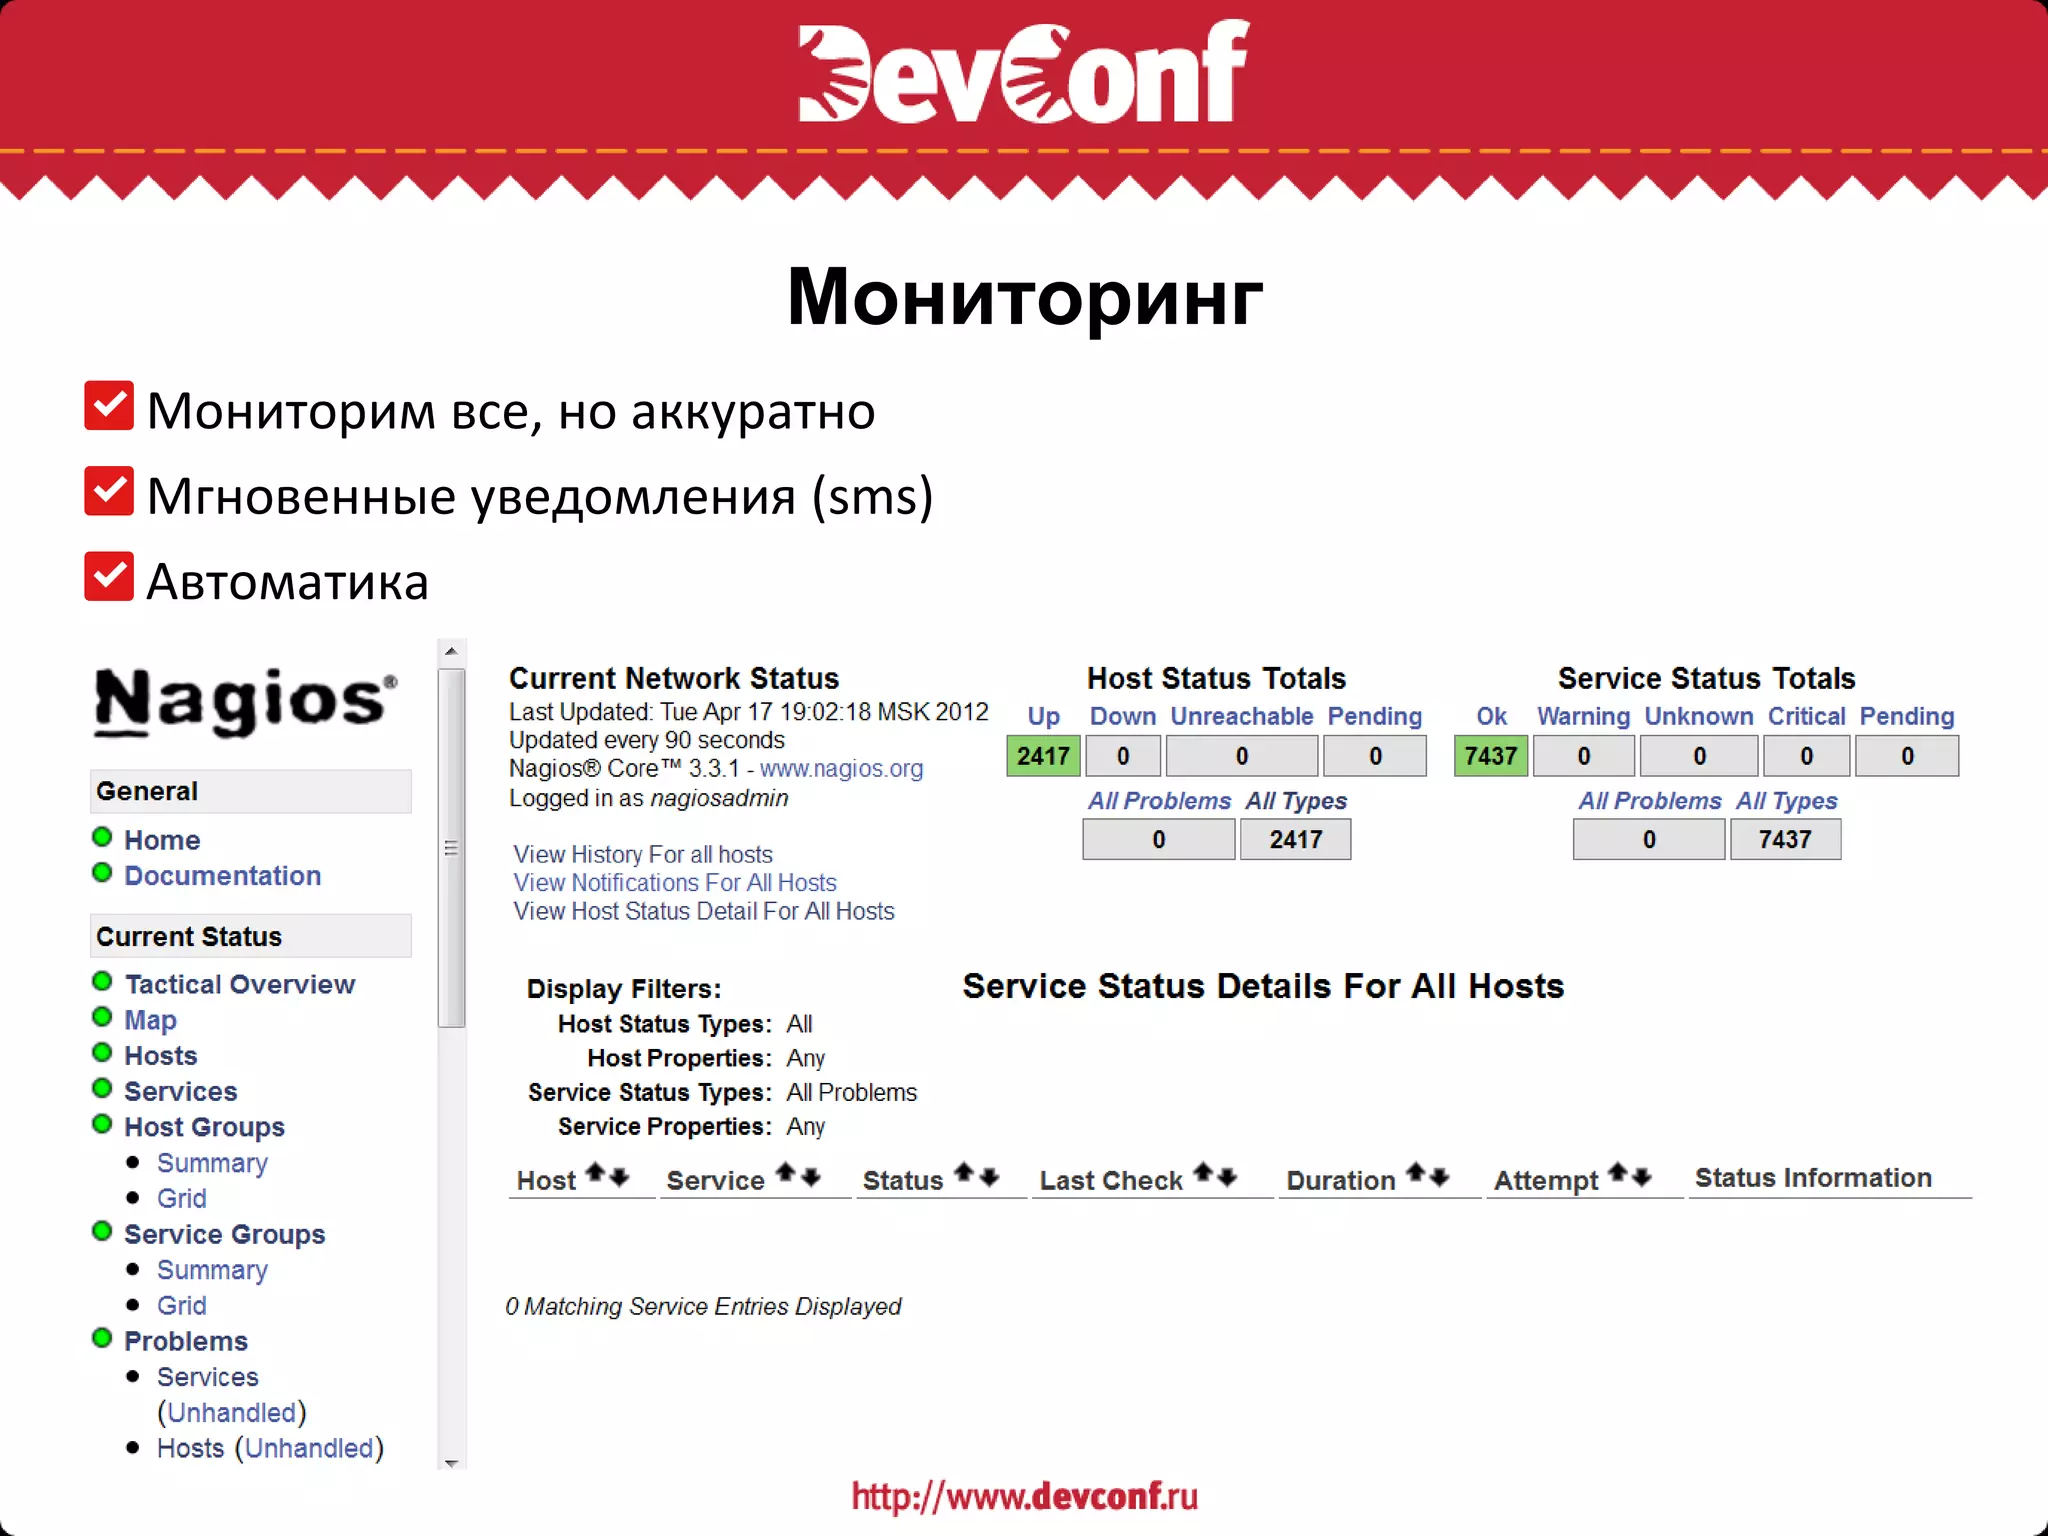This screenshot has width=2048, height=1536.
Task: Sort Service column ascending with up arrow
Action: coord(787,1172)
